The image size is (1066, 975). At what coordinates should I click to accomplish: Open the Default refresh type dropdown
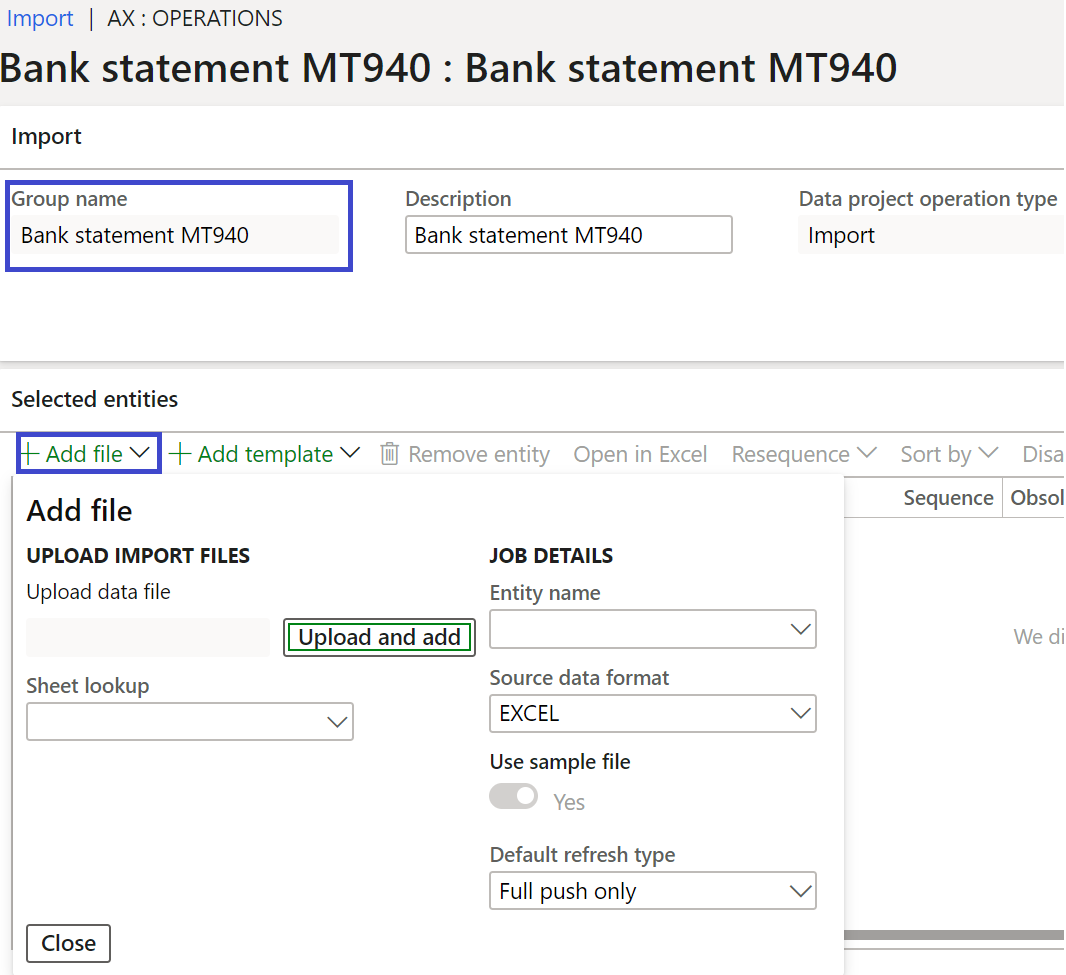653,891
